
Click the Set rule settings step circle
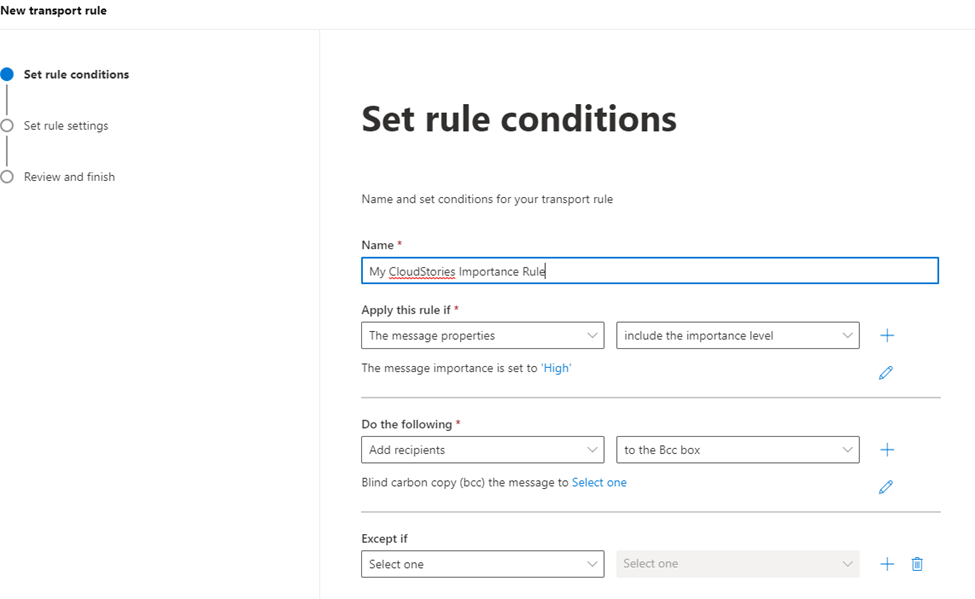7,126
